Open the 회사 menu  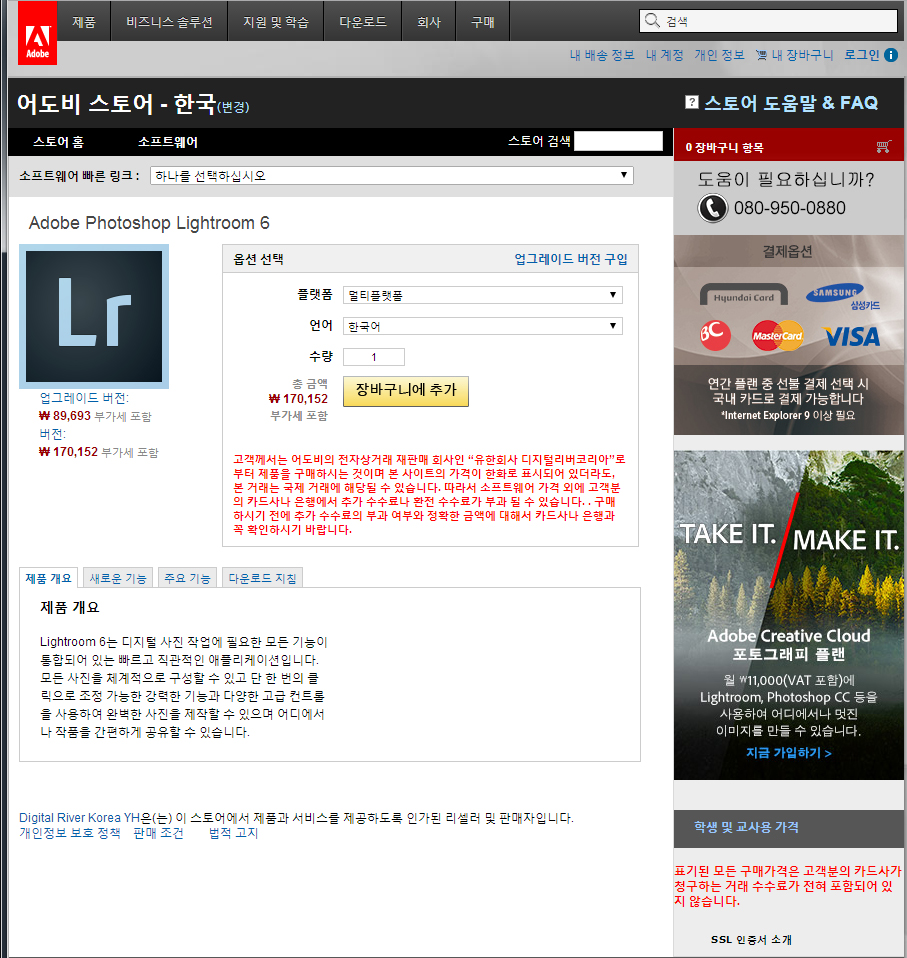[429, 22]
